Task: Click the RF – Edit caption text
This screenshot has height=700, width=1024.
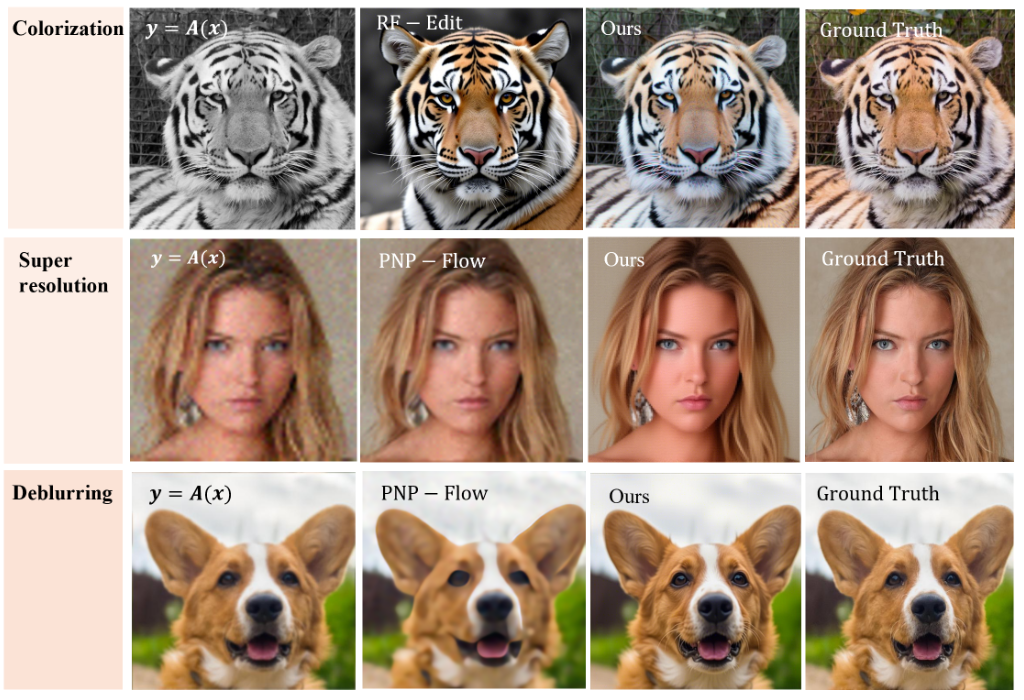Action: (419, 23)
